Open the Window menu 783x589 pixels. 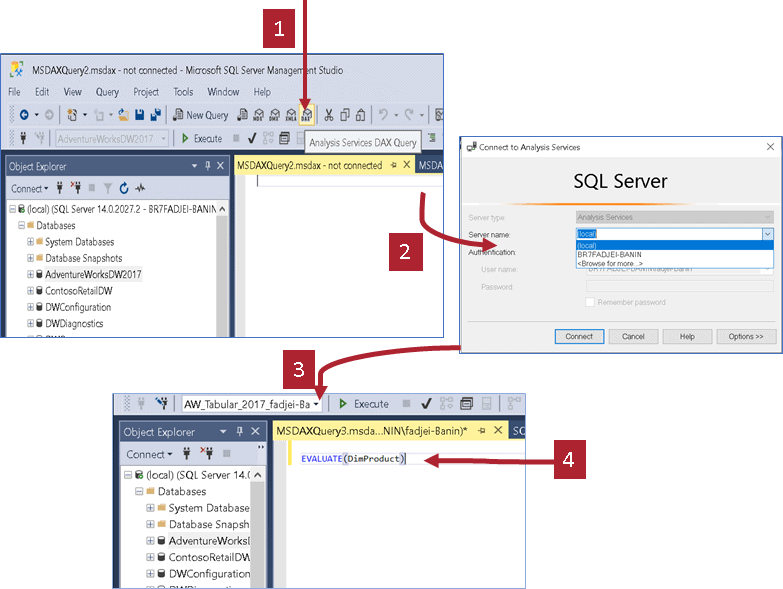tap(223, 92)
